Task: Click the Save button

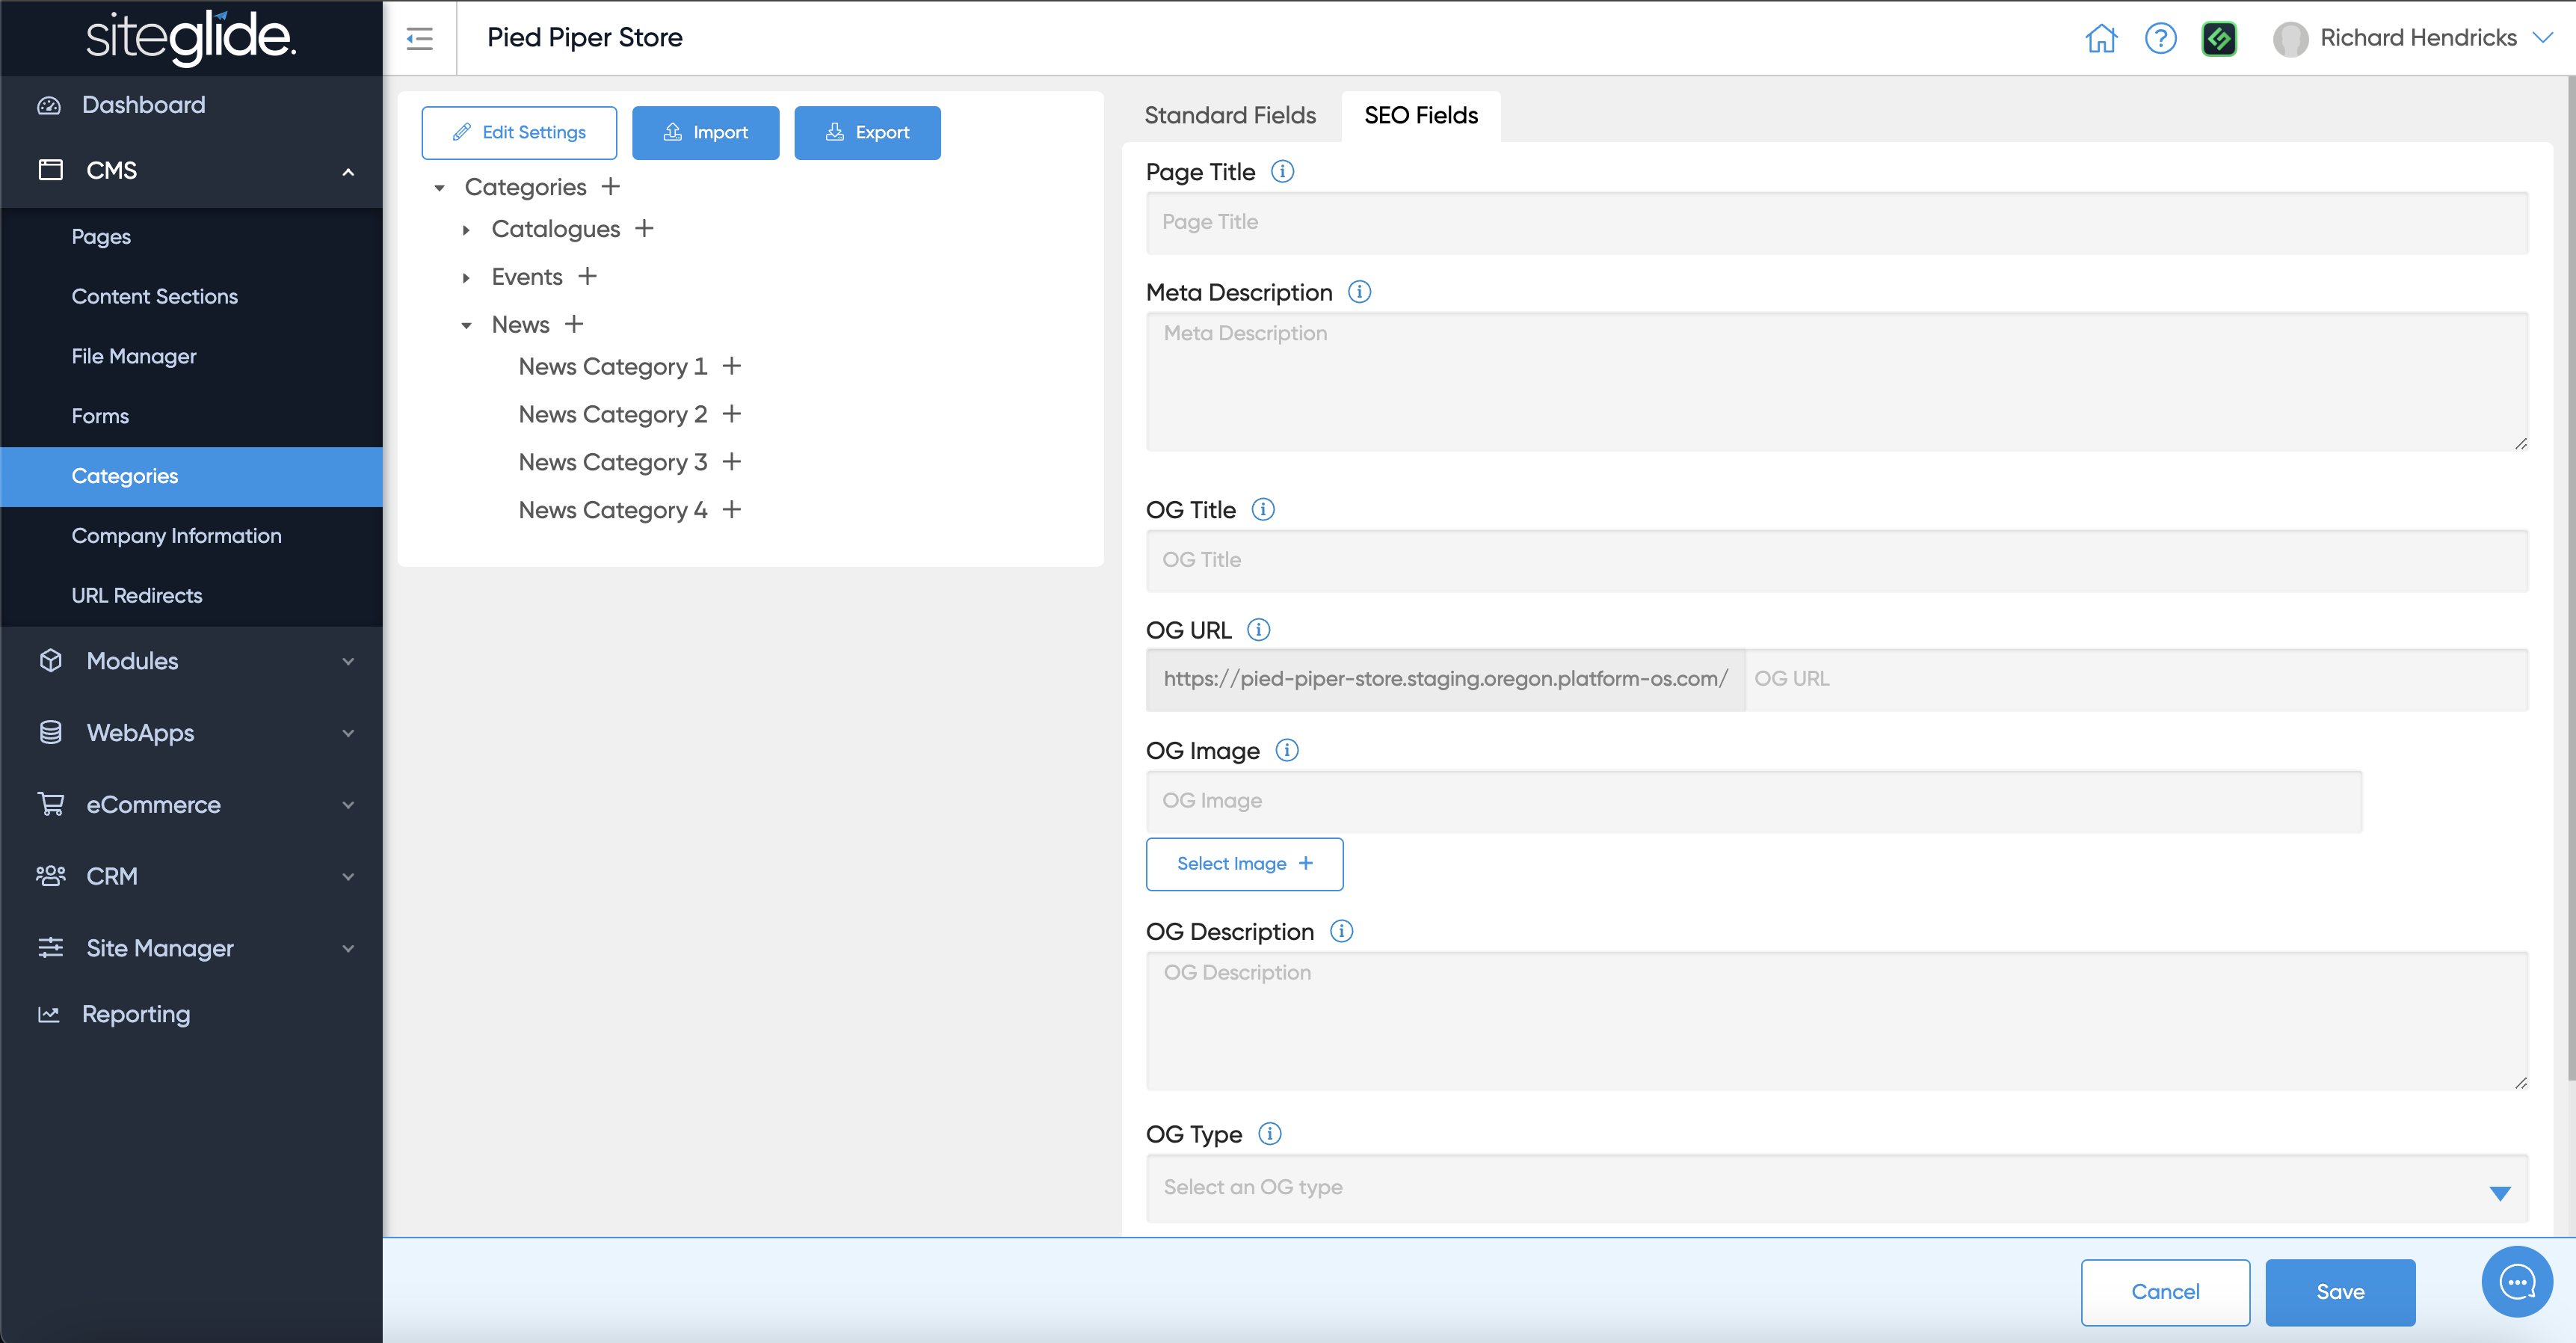Action: [x=2339, y=1291]
